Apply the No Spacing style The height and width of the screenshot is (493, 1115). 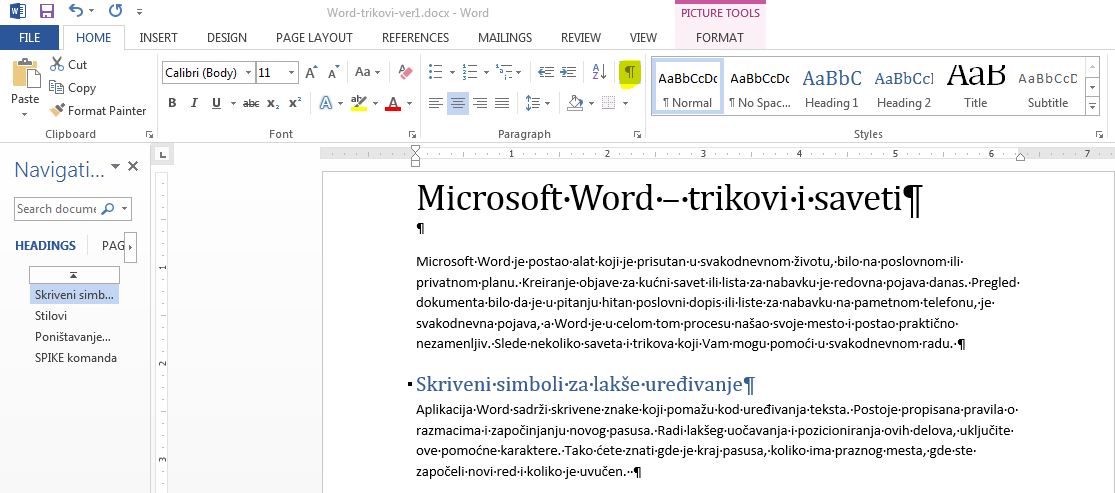click(759, 86)
